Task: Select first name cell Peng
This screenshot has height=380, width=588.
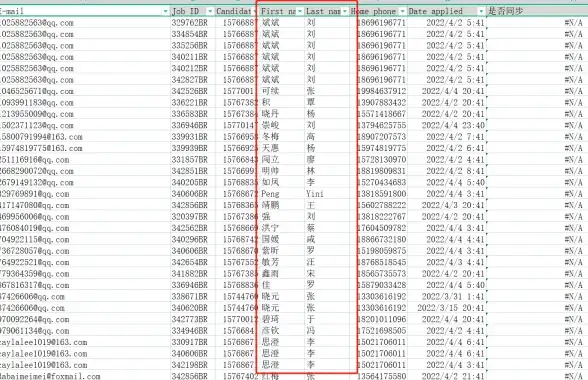Action: coord(270,194)
